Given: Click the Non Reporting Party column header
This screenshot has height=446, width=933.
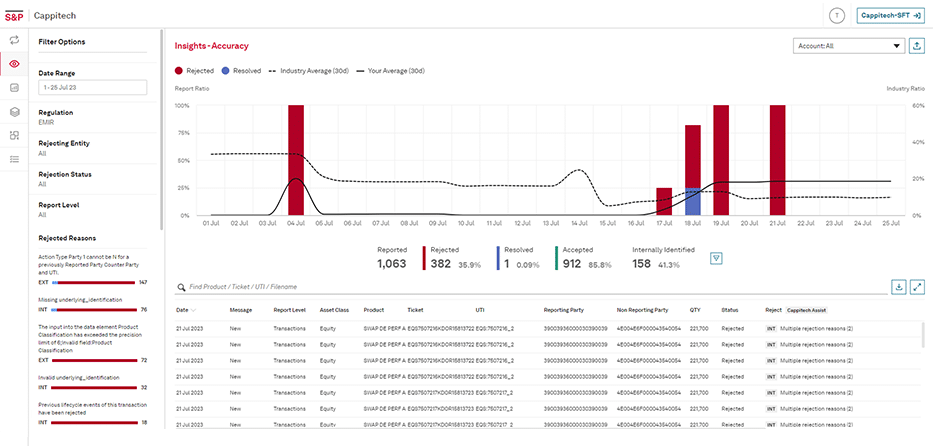Looking at the screenshot, I should 643,310.
